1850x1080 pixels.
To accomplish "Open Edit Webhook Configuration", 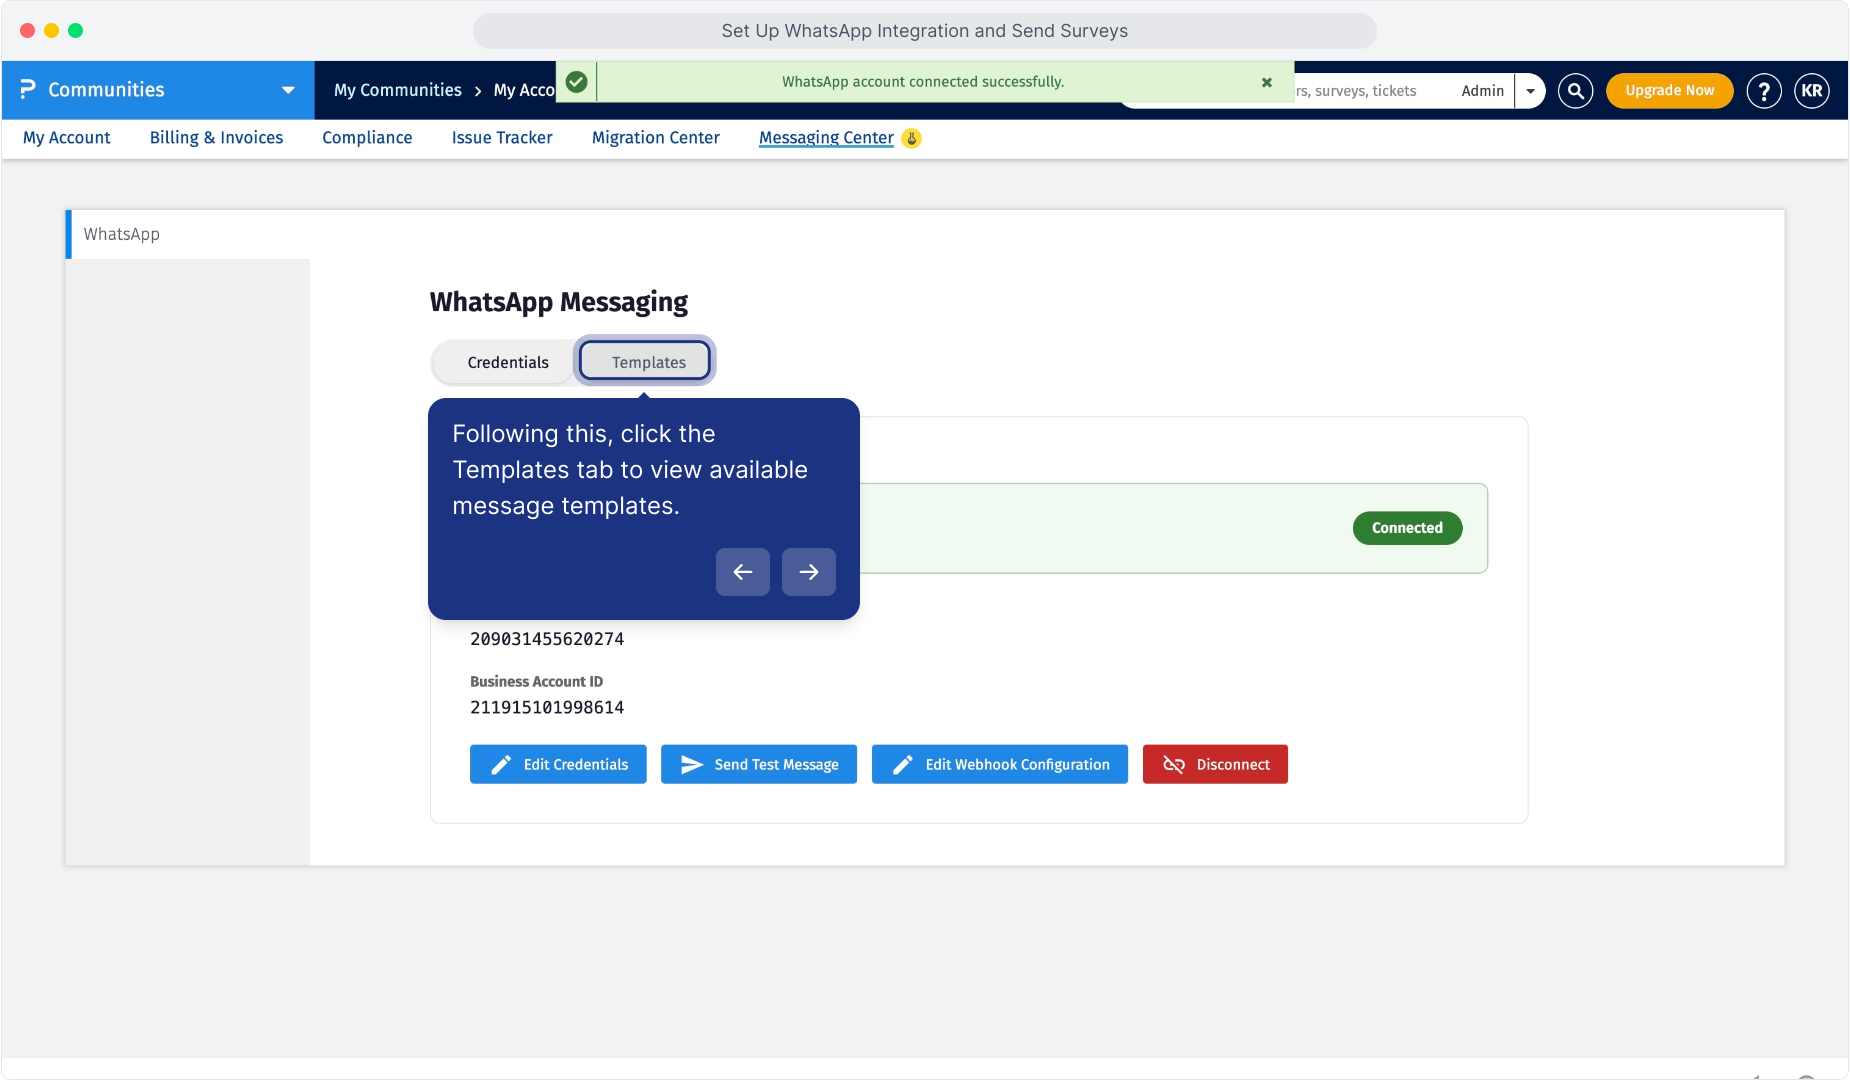I will click(x=1000, y=764).
